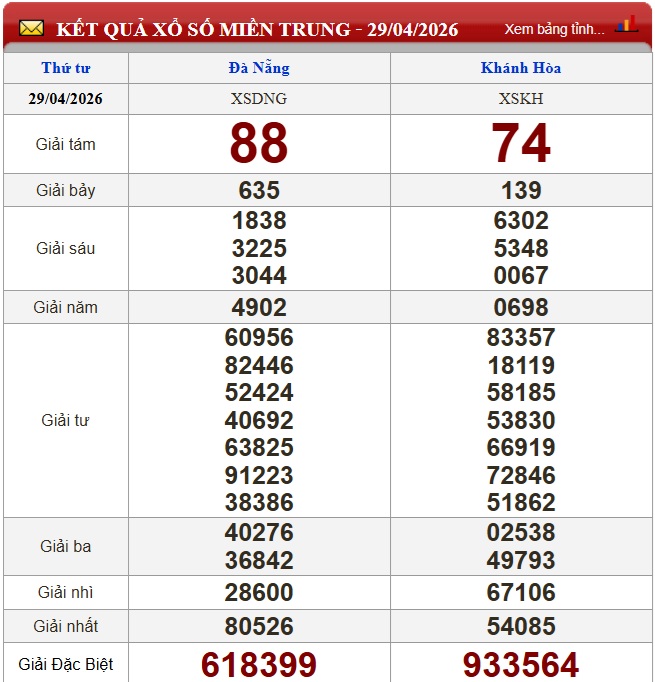The height and width of the screenshot is (682, 655).
Task: Click Khánh Hòa special prize 933564
Action: tap(521, 664)
